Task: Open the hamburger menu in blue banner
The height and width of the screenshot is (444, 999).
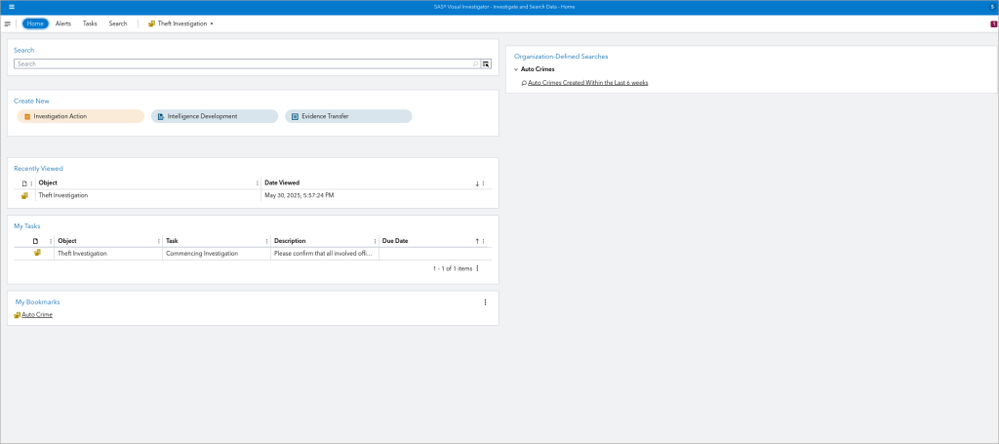Action: (x=11, y=6)
